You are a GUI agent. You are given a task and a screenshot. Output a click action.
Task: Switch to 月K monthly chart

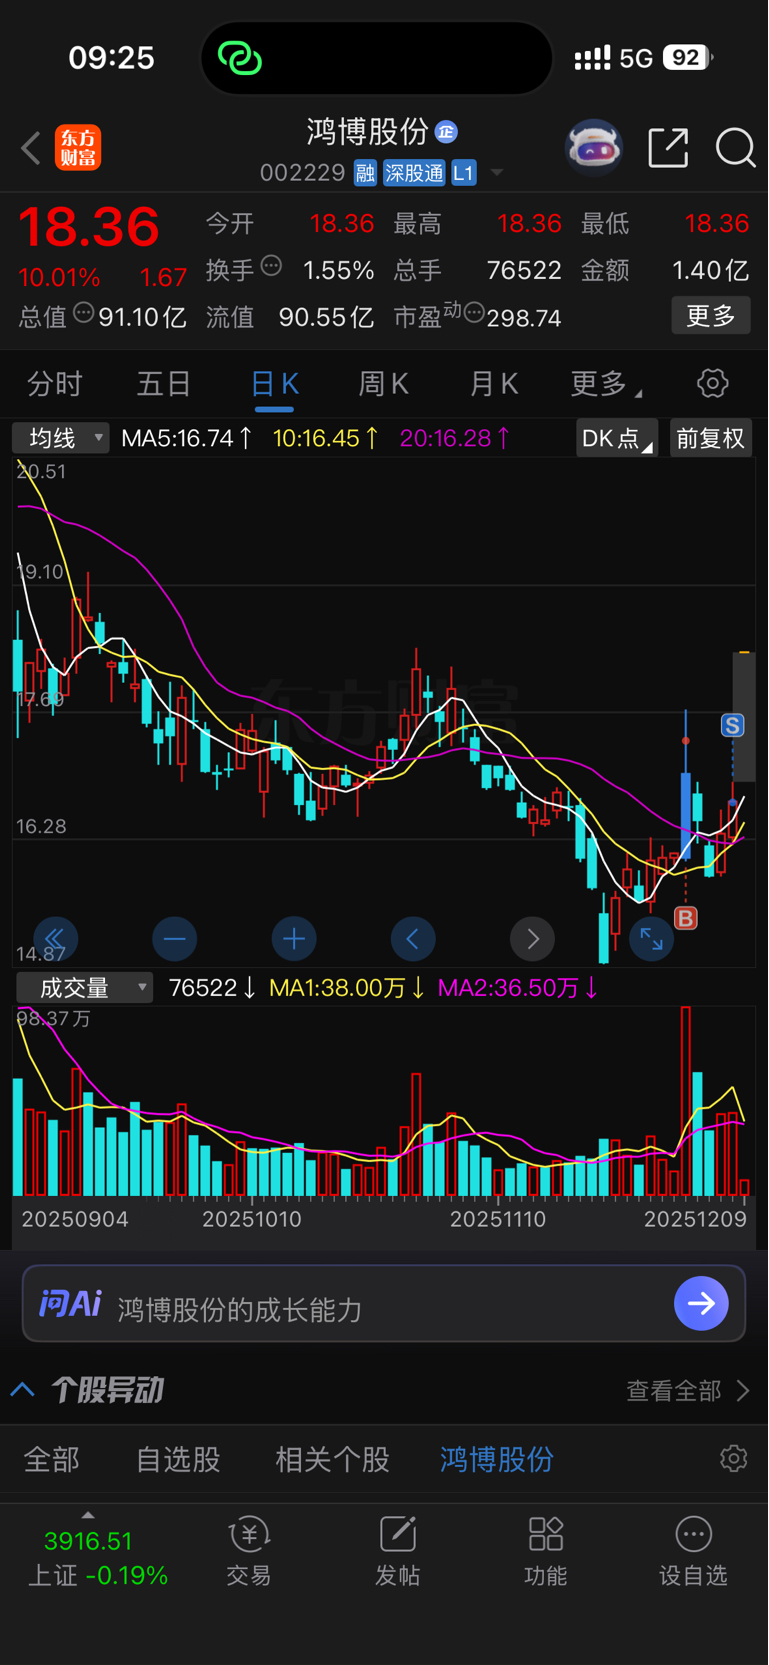point(494,384)
